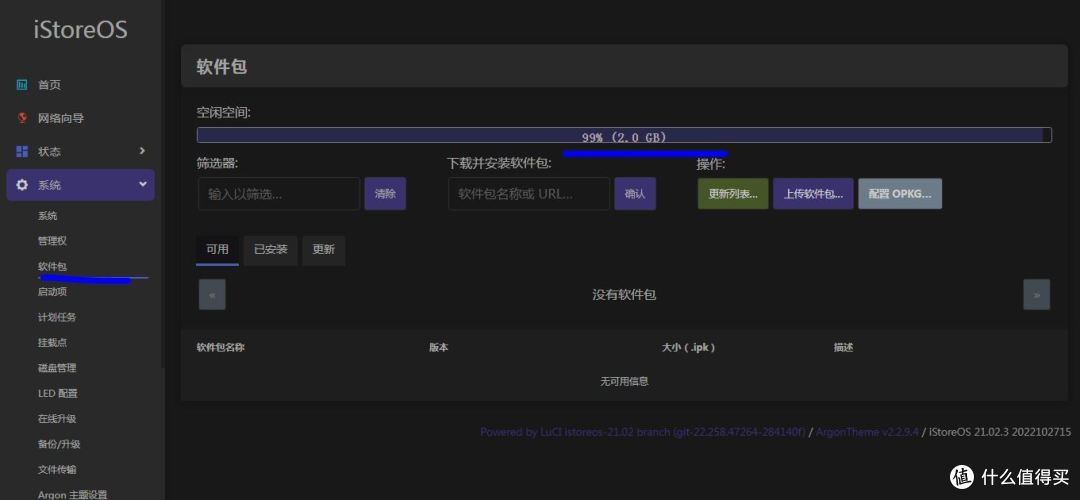Click the 配置 OPKG button
Viewport: 1080px width, 500px height.
(900, 194)
